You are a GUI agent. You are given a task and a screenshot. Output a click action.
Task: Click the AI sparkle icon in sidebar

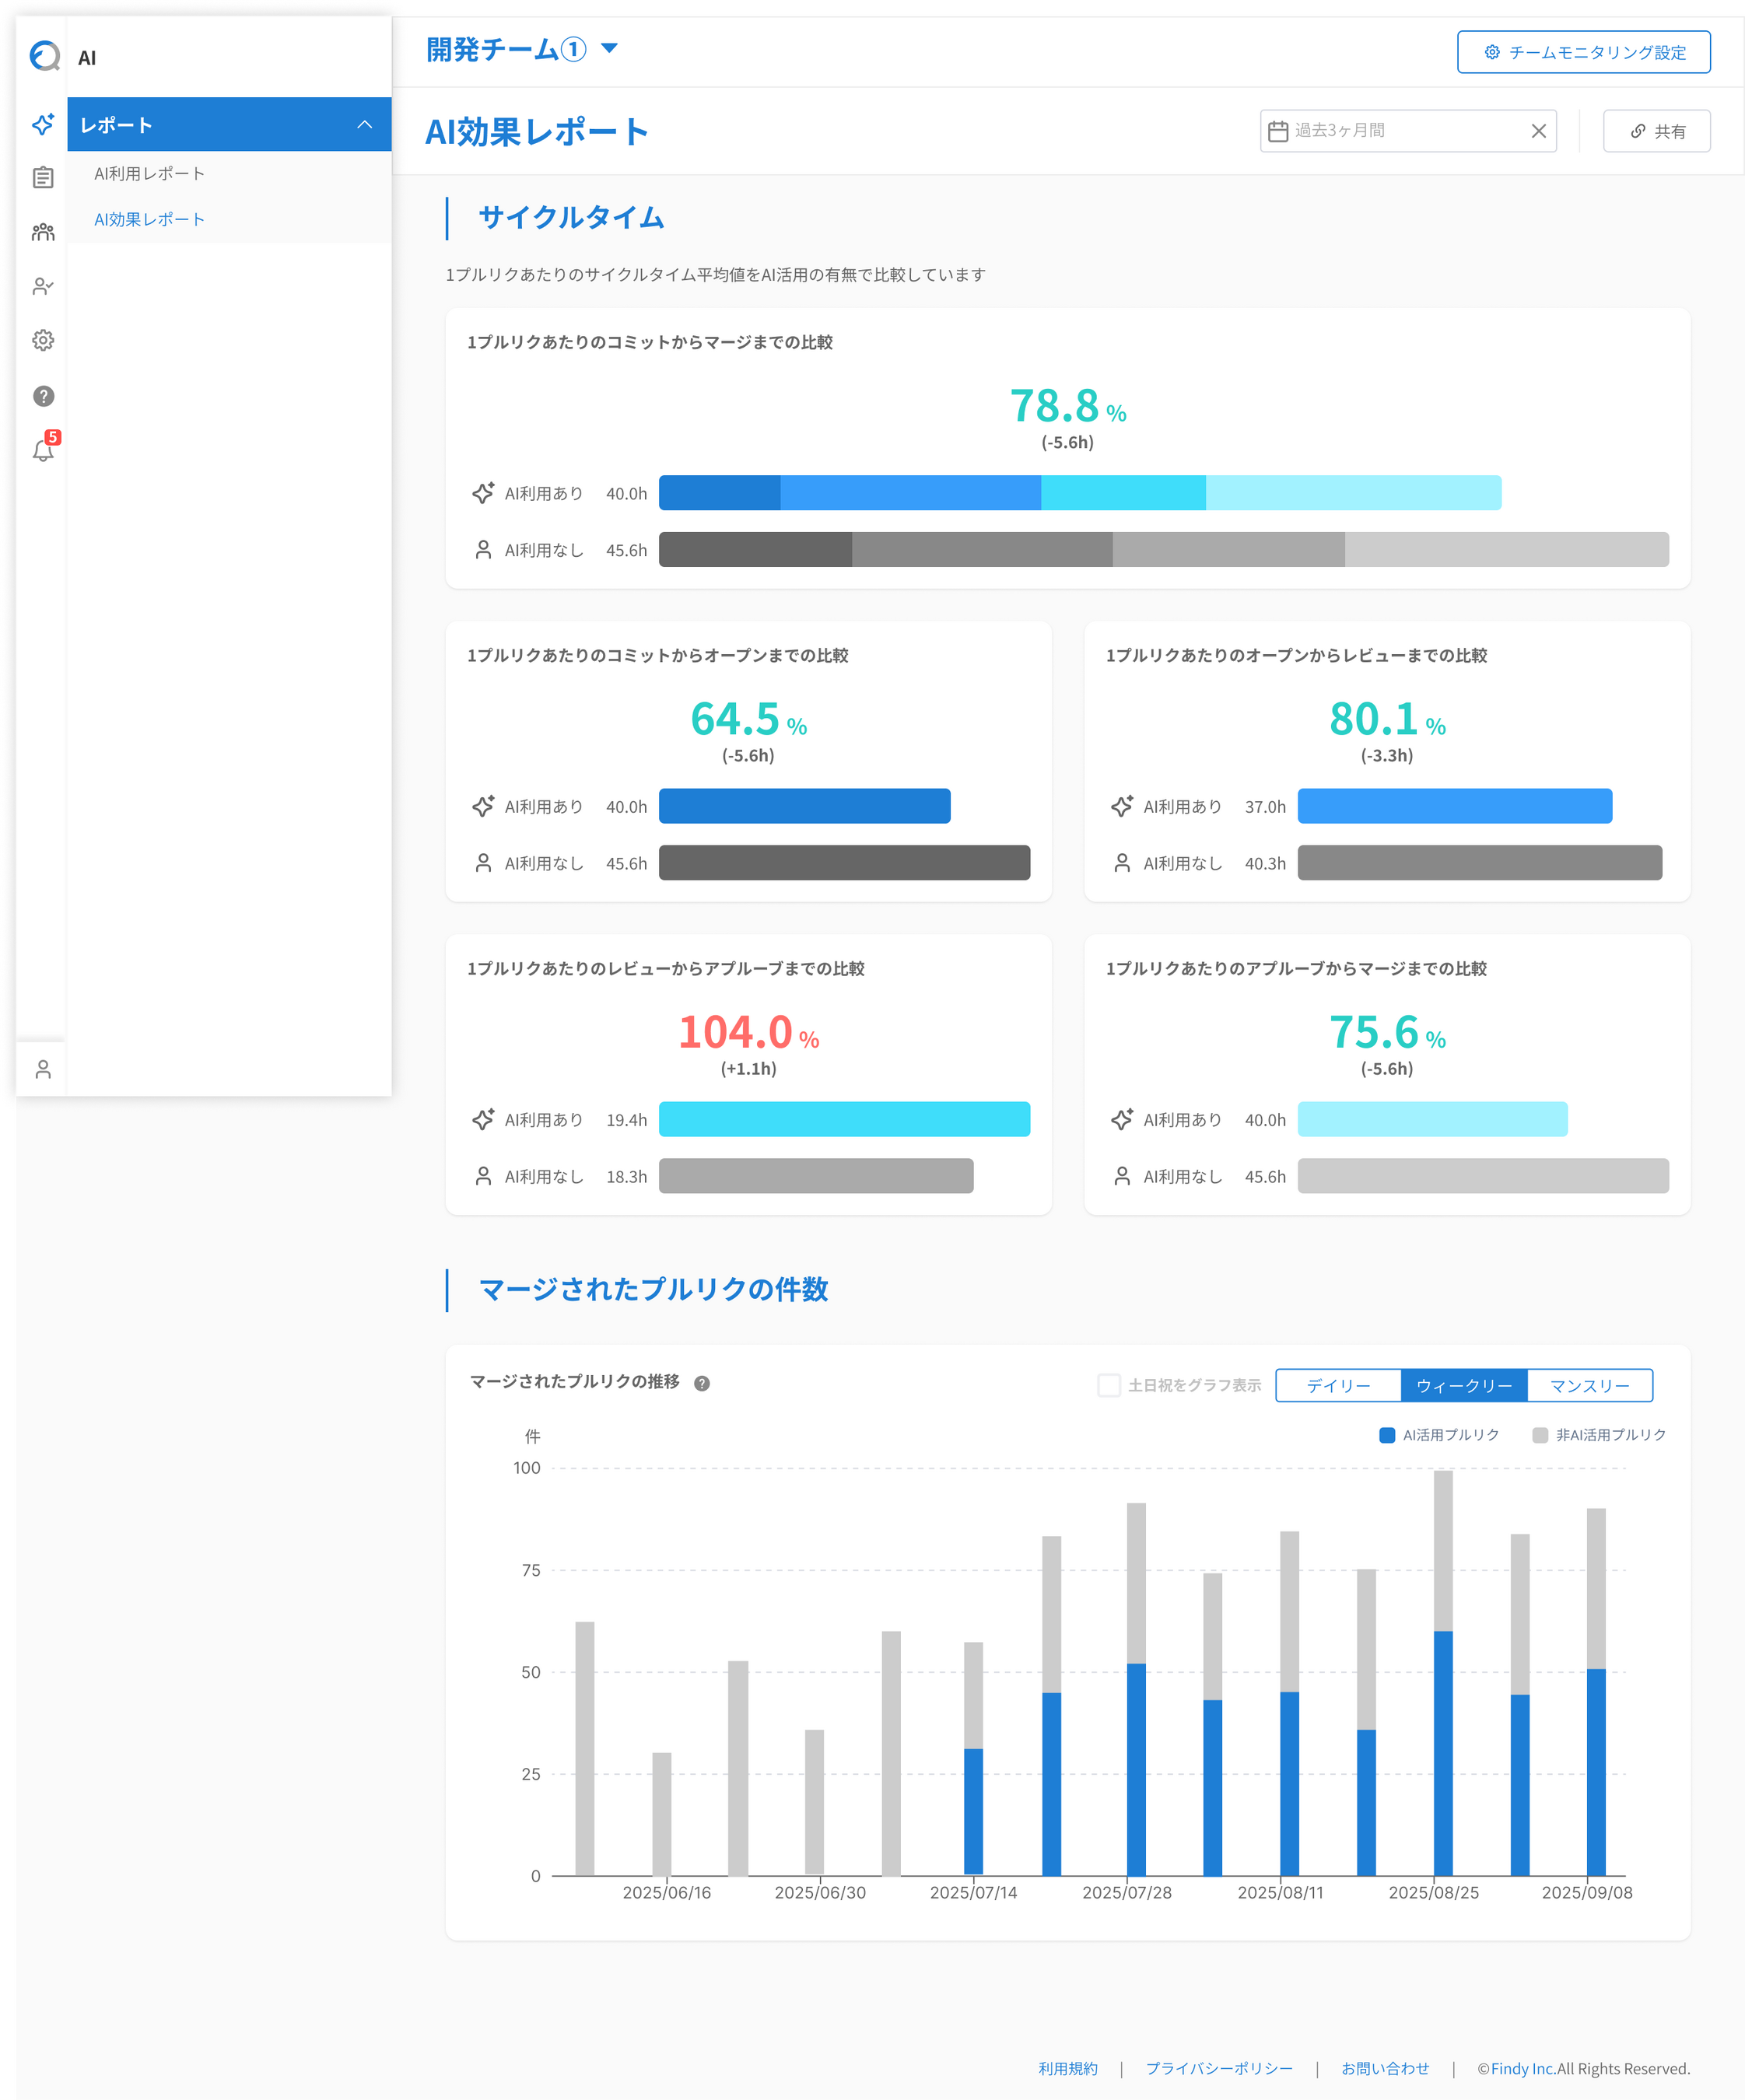pos(43,124)
